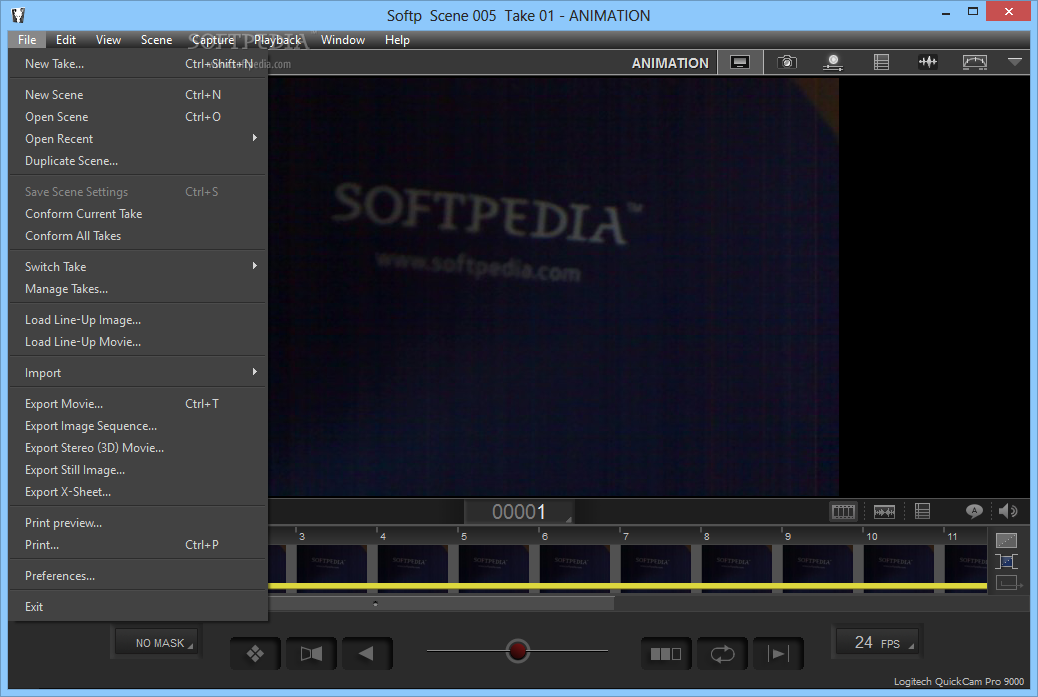Select frame 8 thumbnail in timeline
The height and width of the screenshot is (697, 1038).
click(736, 563)
